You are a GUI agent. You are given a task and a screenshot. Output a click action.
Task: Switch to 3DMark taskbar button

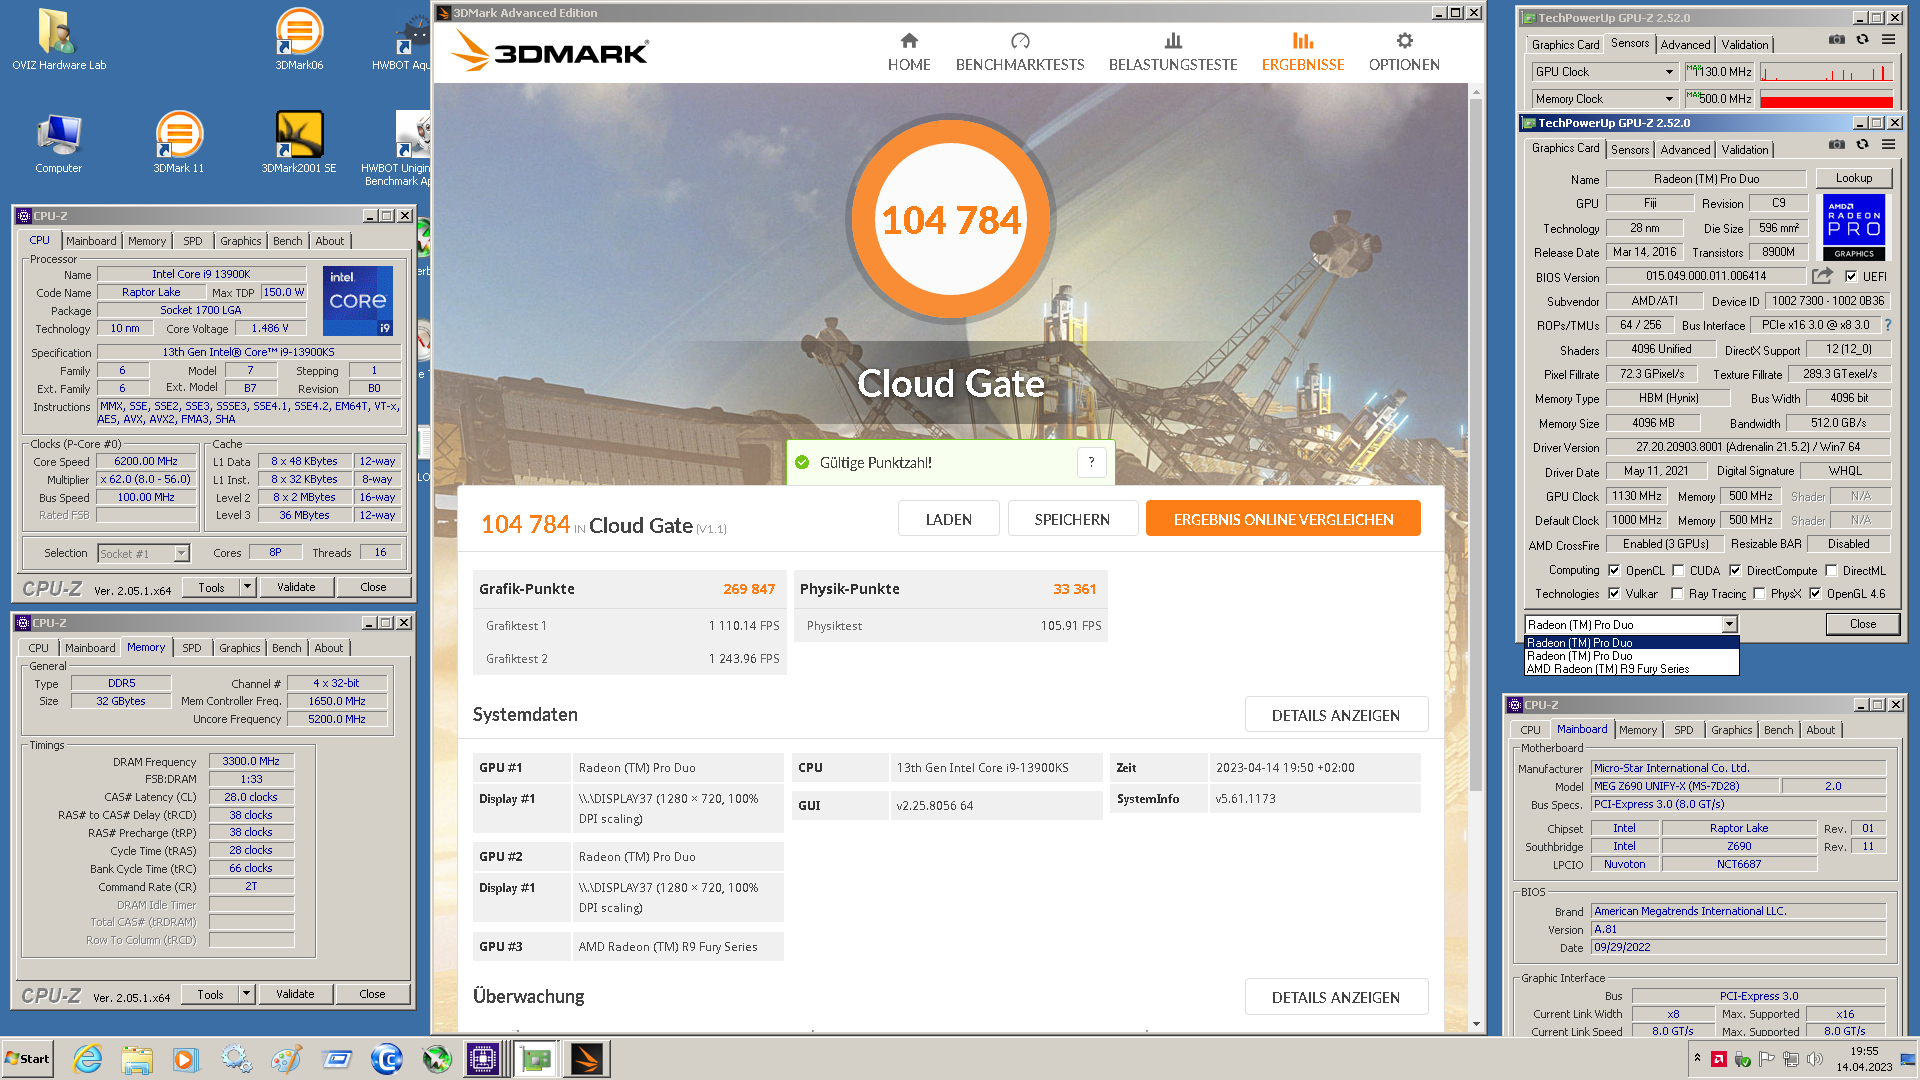[587, 1059]
